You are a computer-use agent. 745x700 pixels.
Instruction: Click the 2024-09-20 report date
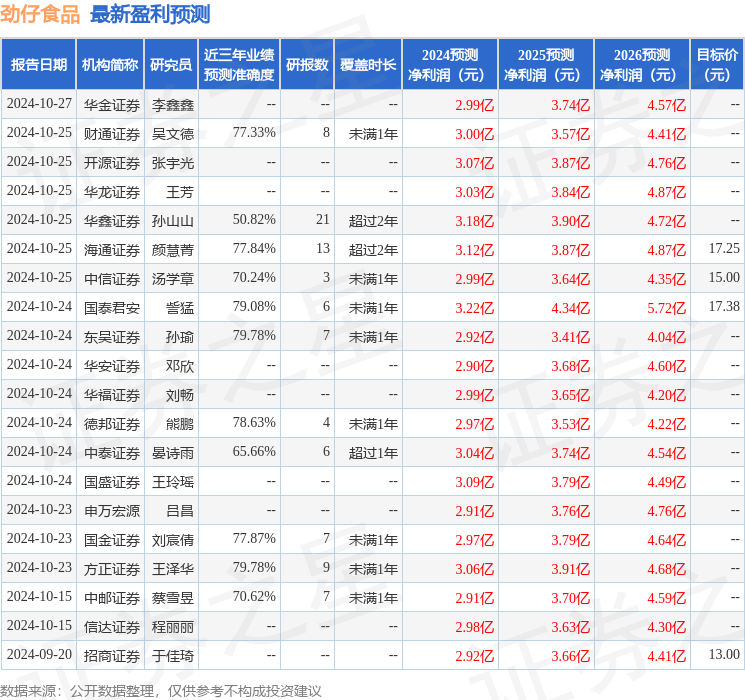(x=39, y=654)
